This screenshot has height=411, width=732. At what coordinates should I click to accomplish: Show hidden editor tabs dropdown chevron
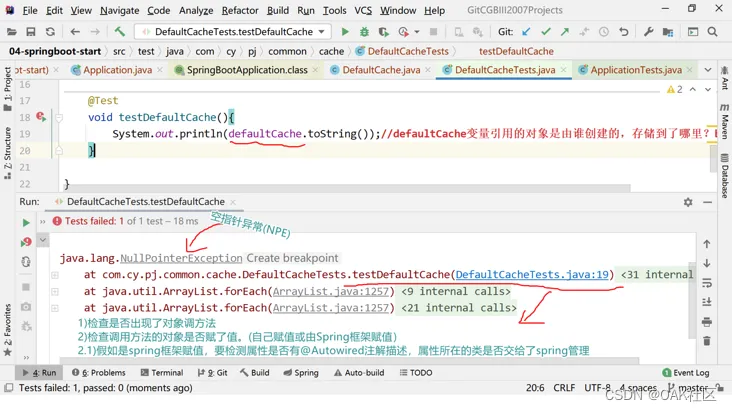point(708,70)
